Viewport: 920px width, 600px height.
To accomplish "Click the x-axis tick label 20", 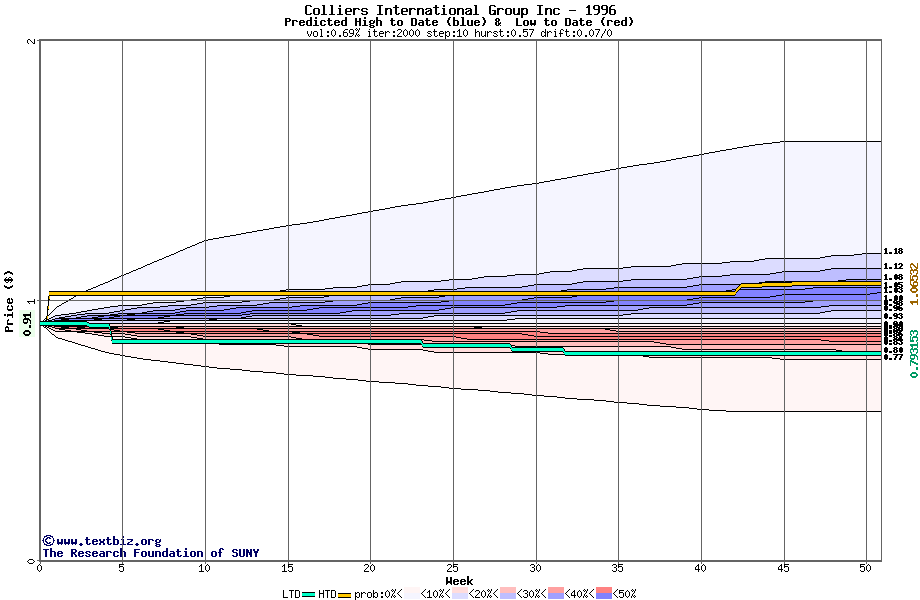I will click(x=370, y=568).
